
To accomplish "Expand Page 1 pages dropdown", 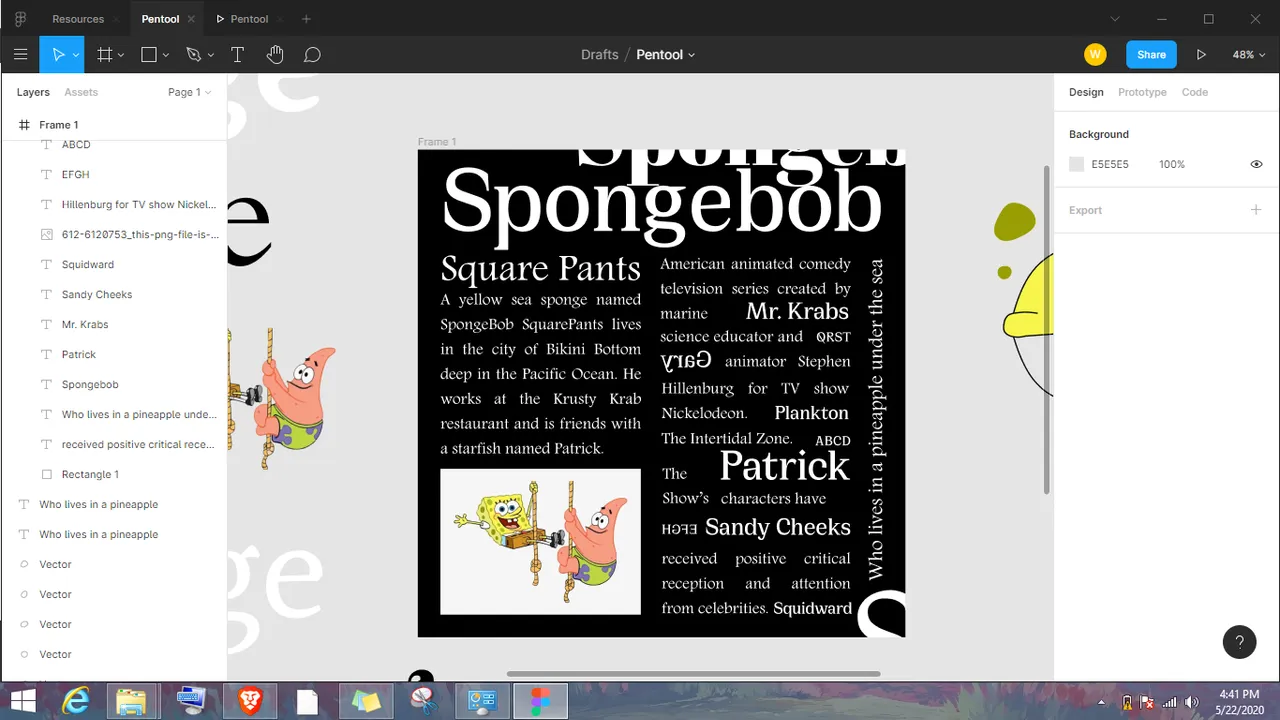I will coord(190,92).
